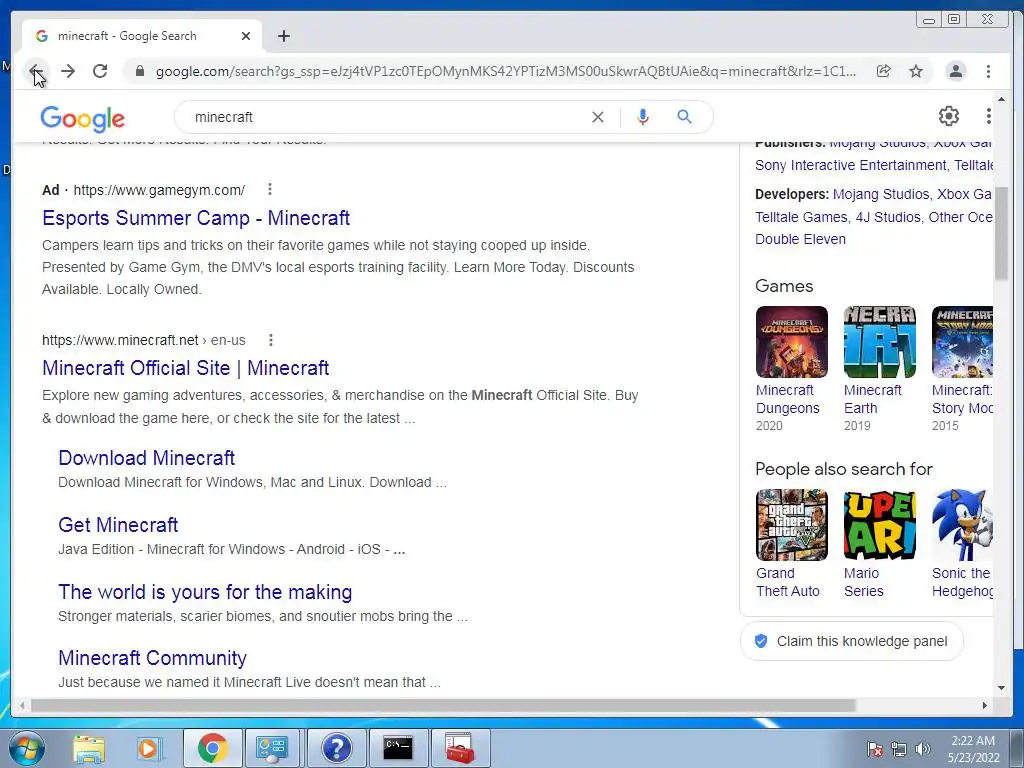
Task: Open Esports Summer Camp - Minecraft ad
Action: (196, 218)
